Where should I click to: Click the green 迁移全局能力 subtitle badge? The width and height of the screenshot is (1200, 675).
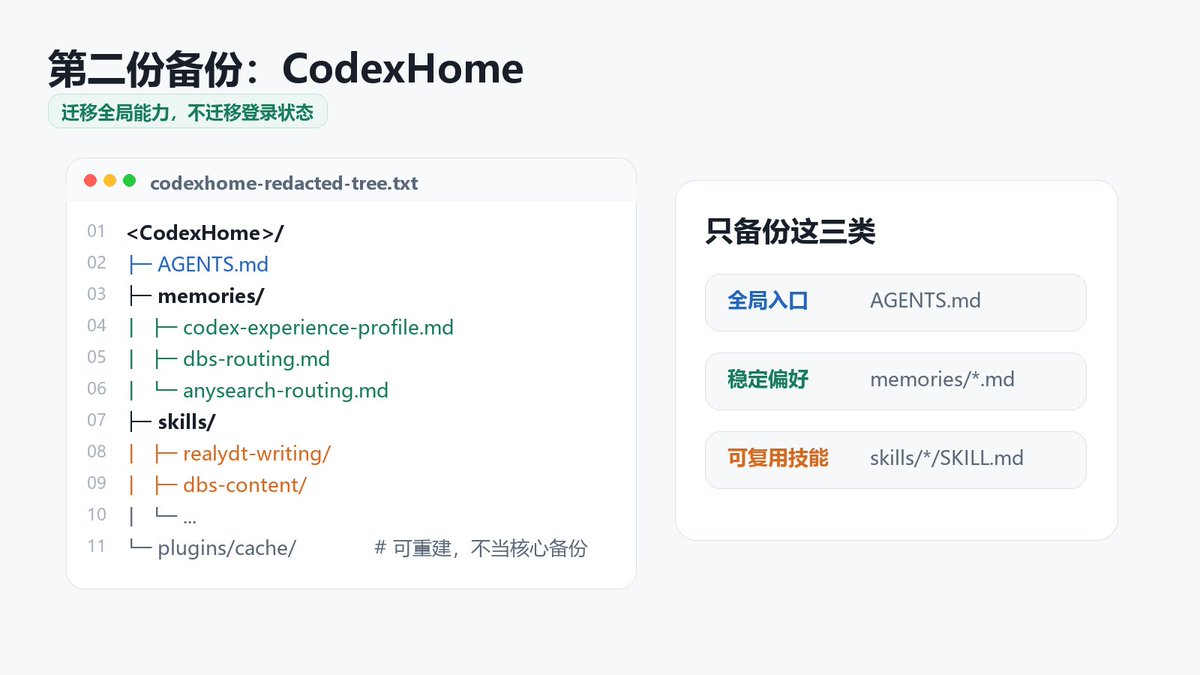click(188, 112)
